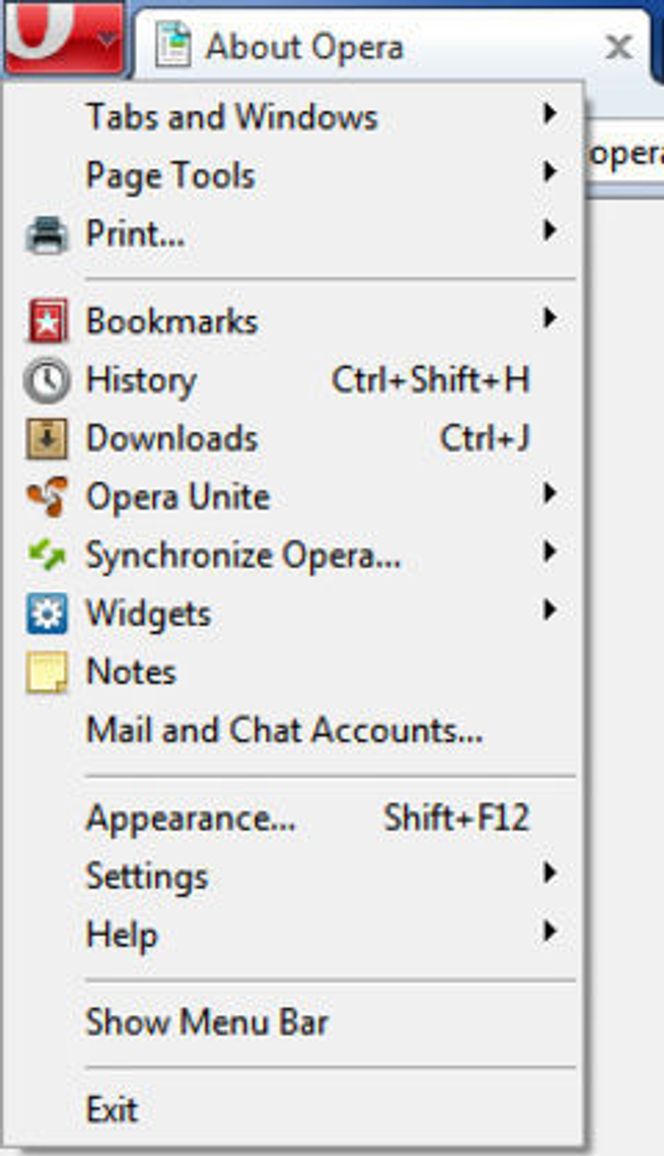Select Page Tools from the menu
Image resolution: width=664 pixels, height=1156 pixels.
[x=293, y=175]
